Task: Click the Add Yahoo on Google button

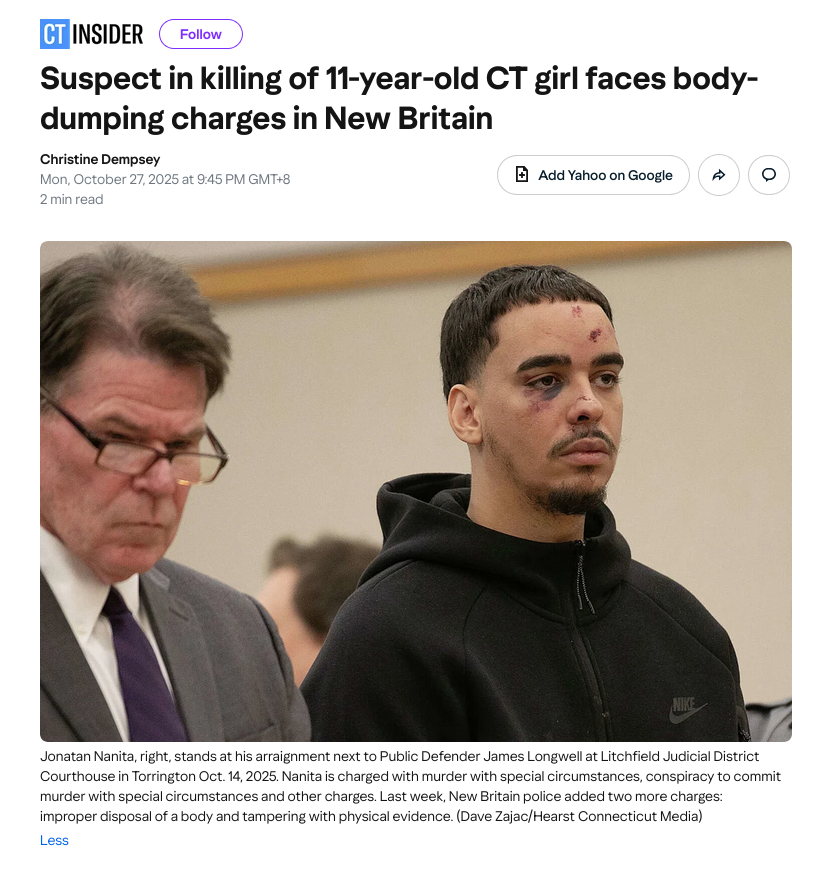Action: click(593, 175)
